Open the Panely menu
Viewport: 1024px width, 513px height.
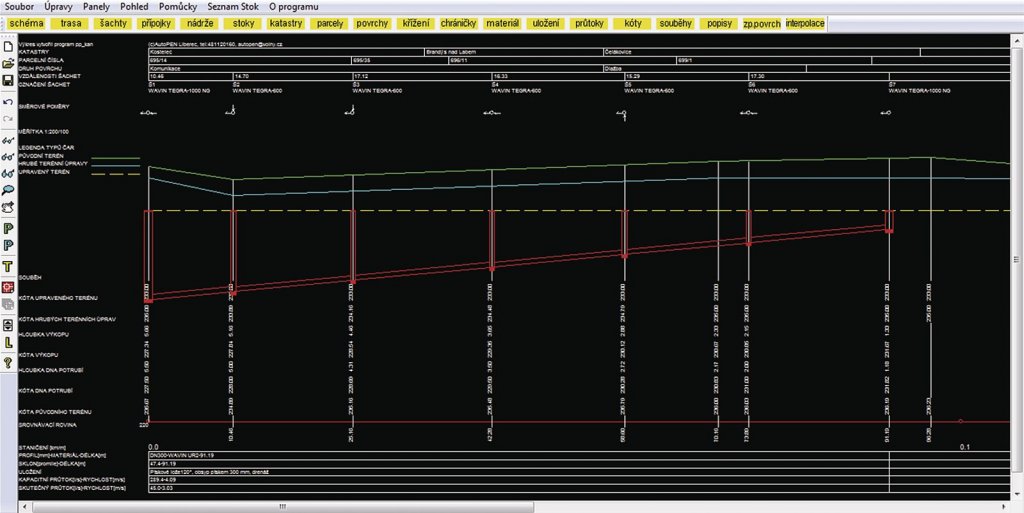tap(97, 7)
